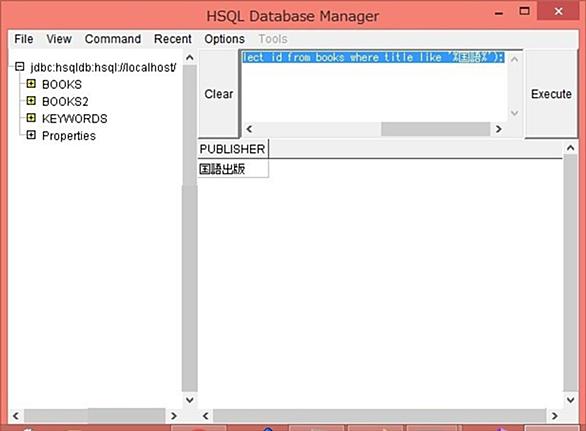Click the SQL area horizontal scrollbar thumb
The image size is (586, 431).
click(x=436, y=129)
